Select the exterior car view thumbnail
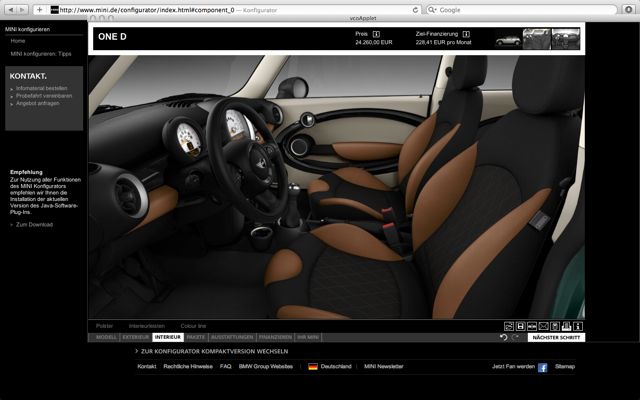640x400 pixels. coord(509,40)
